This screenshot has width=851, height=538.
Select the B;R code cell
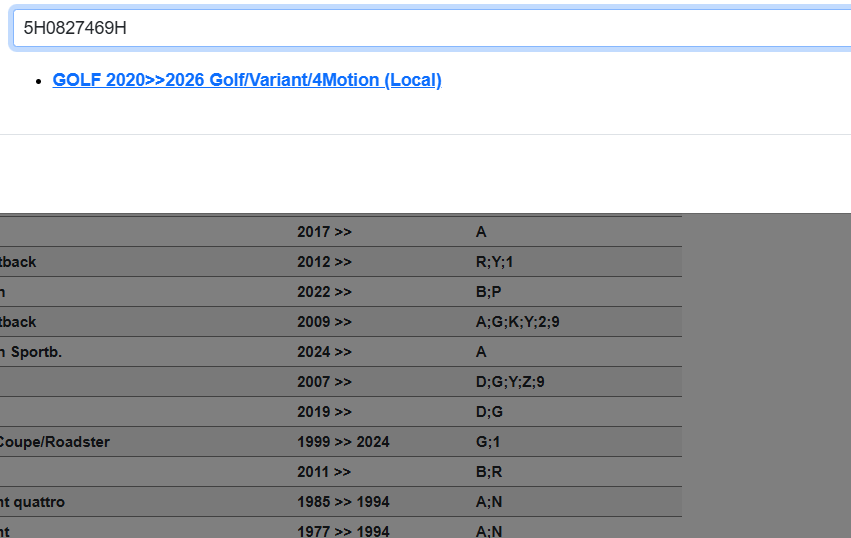pyautogui.click(x=488, y=472)
